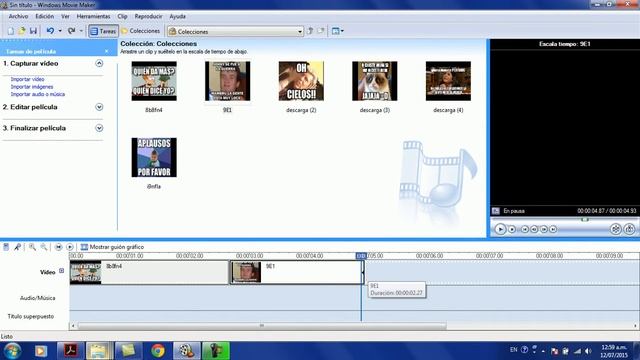Click the preview Forward button
This screenshot has height=360, width=640.
[x=553, y=229]
